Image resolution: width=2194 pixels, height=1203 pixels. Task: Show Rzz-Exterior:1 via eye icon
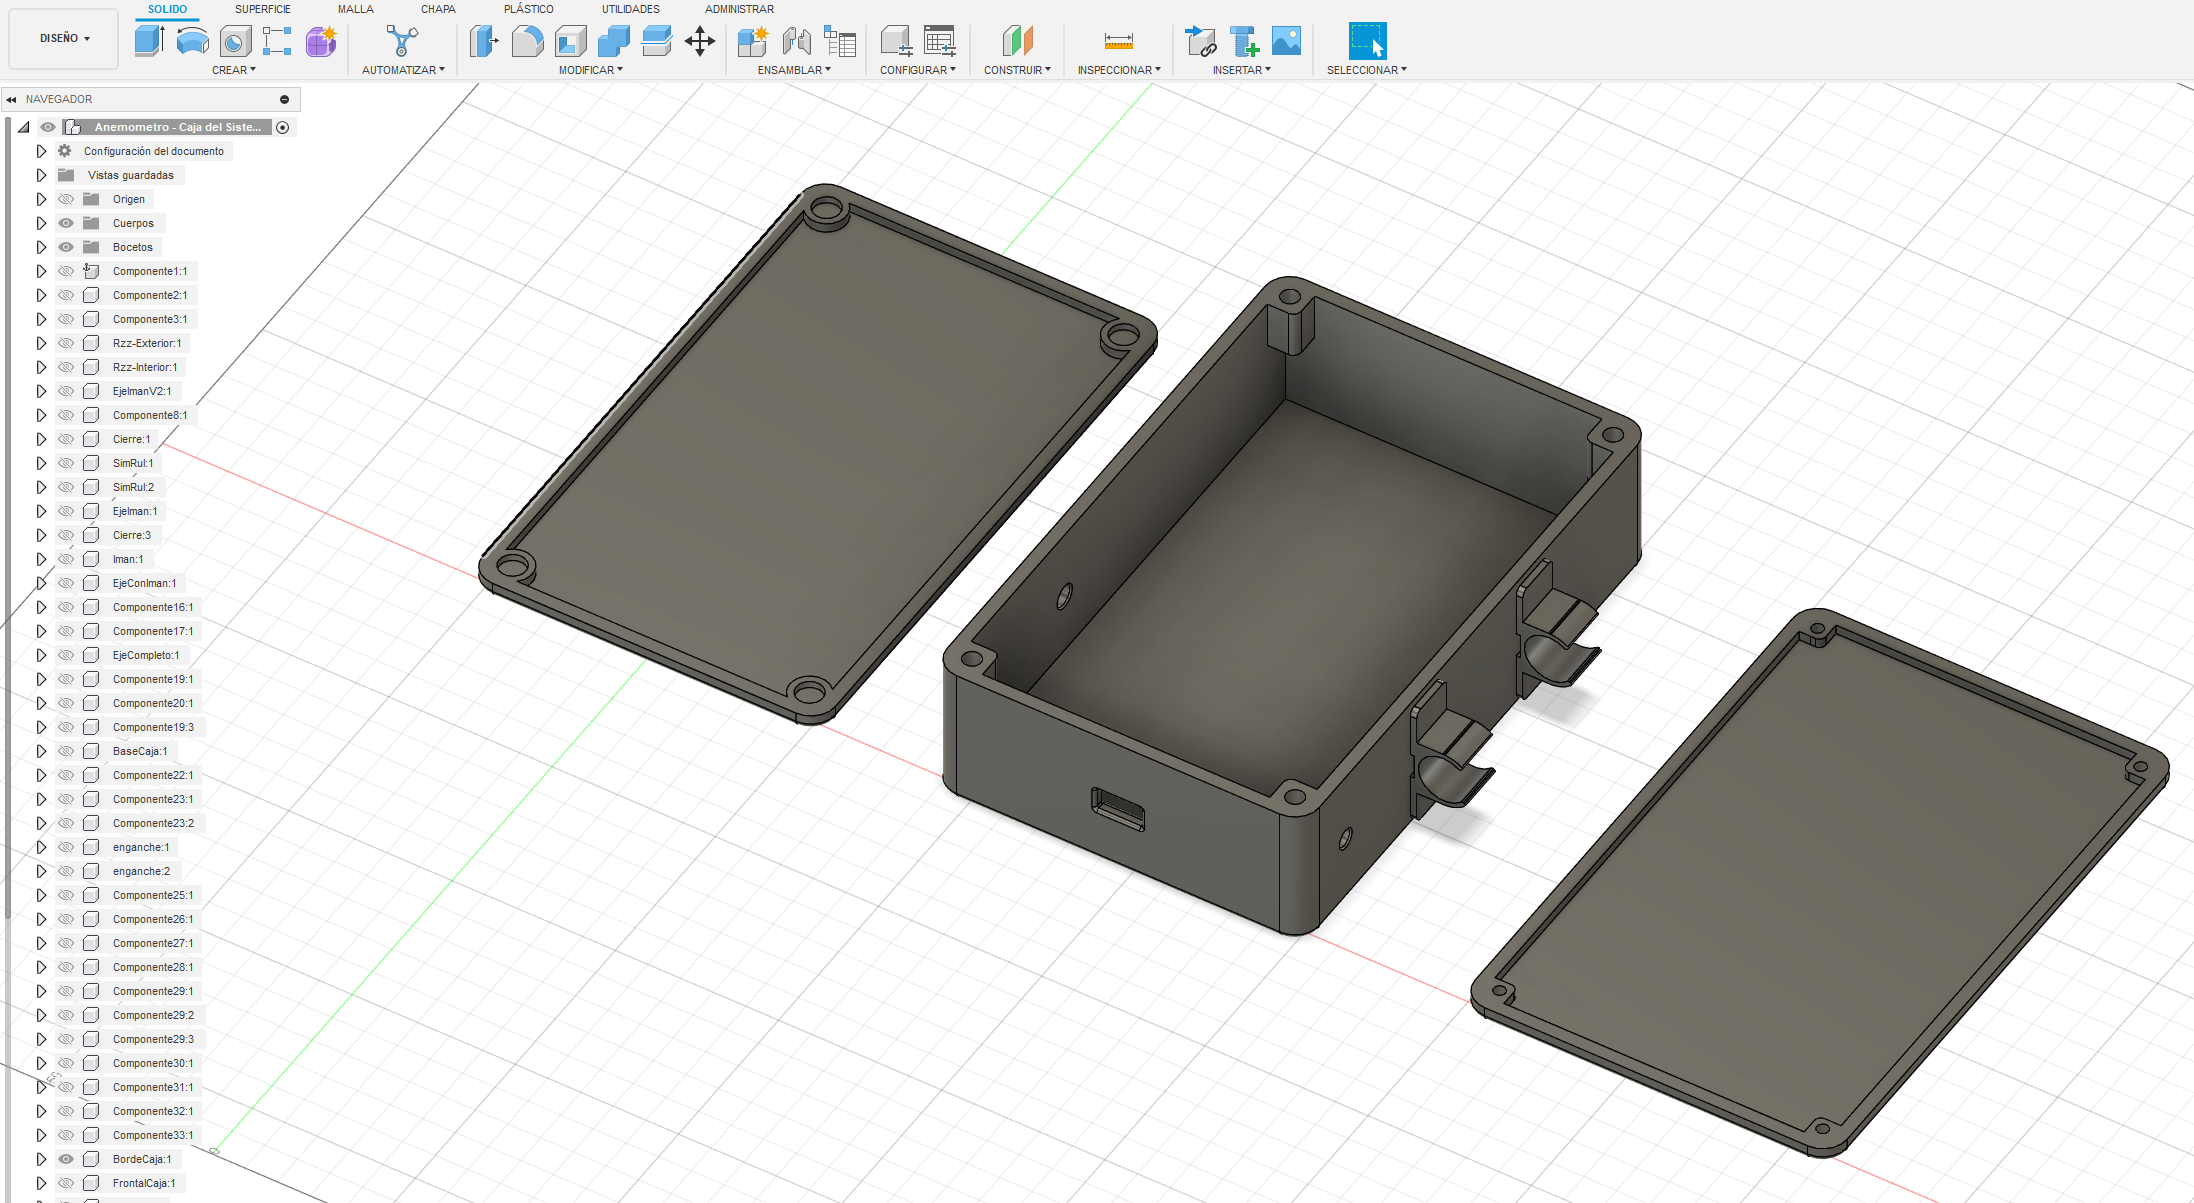(x=66, y=343)
